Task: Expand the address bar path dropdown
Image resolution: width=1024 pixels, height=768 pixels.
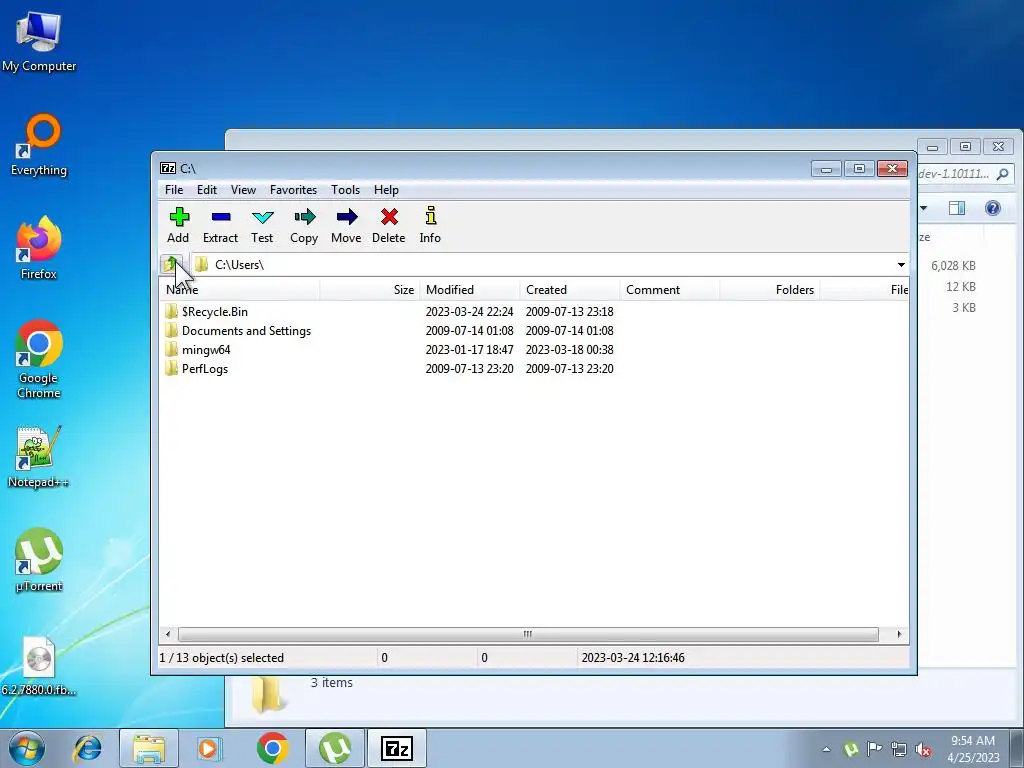Action: tap(901, 264)
